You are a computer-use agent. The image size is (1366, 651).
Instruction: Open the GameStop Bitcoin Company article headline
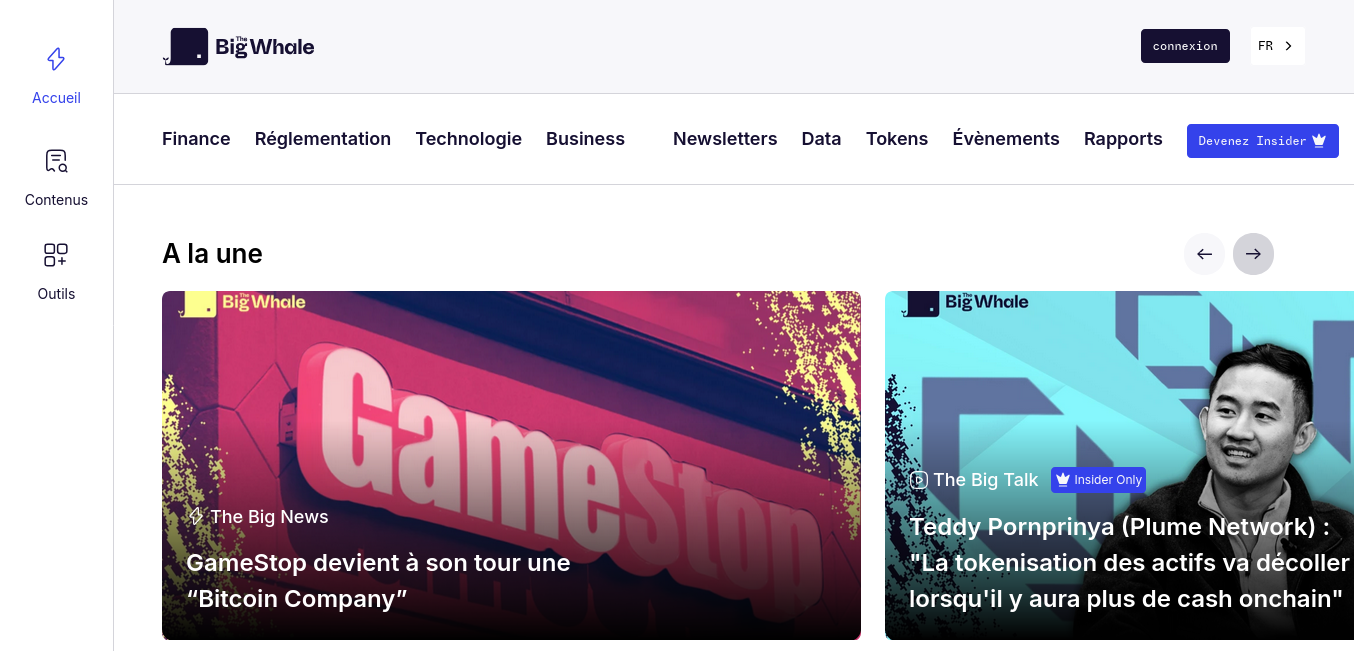378,581
